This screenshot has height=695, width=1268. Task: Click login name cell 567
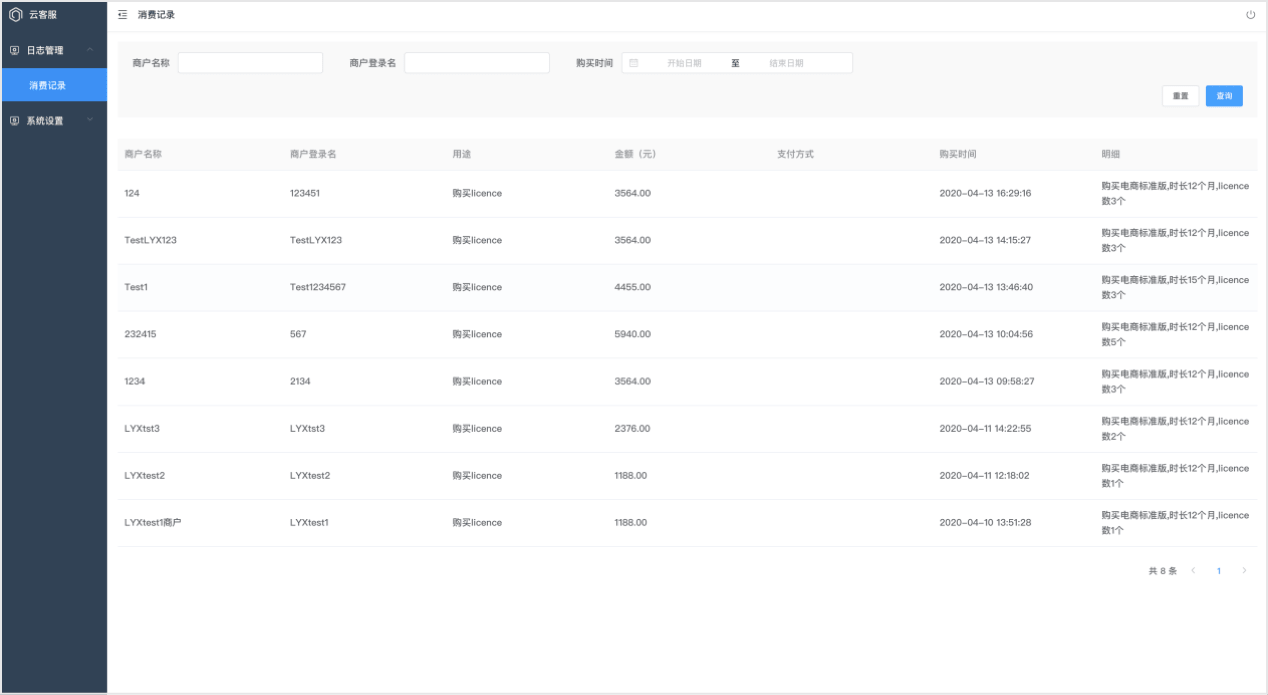[298, 334]
